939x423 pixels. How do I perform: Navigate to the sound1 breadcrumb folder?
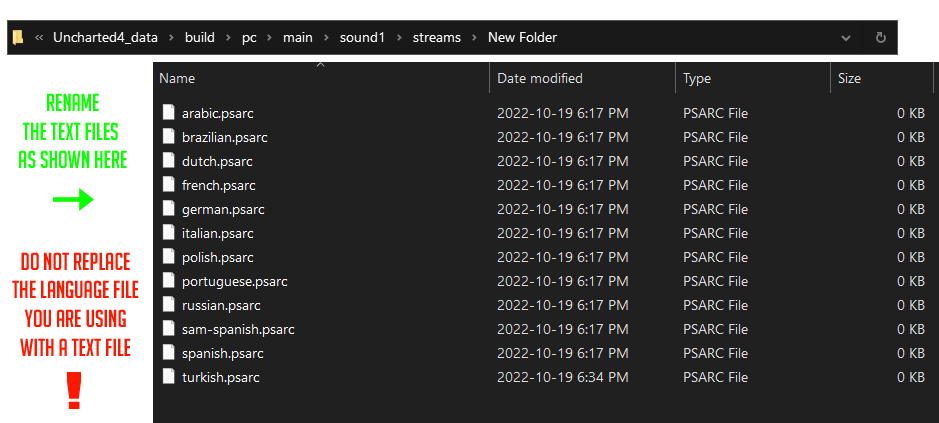click(x=362, y=37)
